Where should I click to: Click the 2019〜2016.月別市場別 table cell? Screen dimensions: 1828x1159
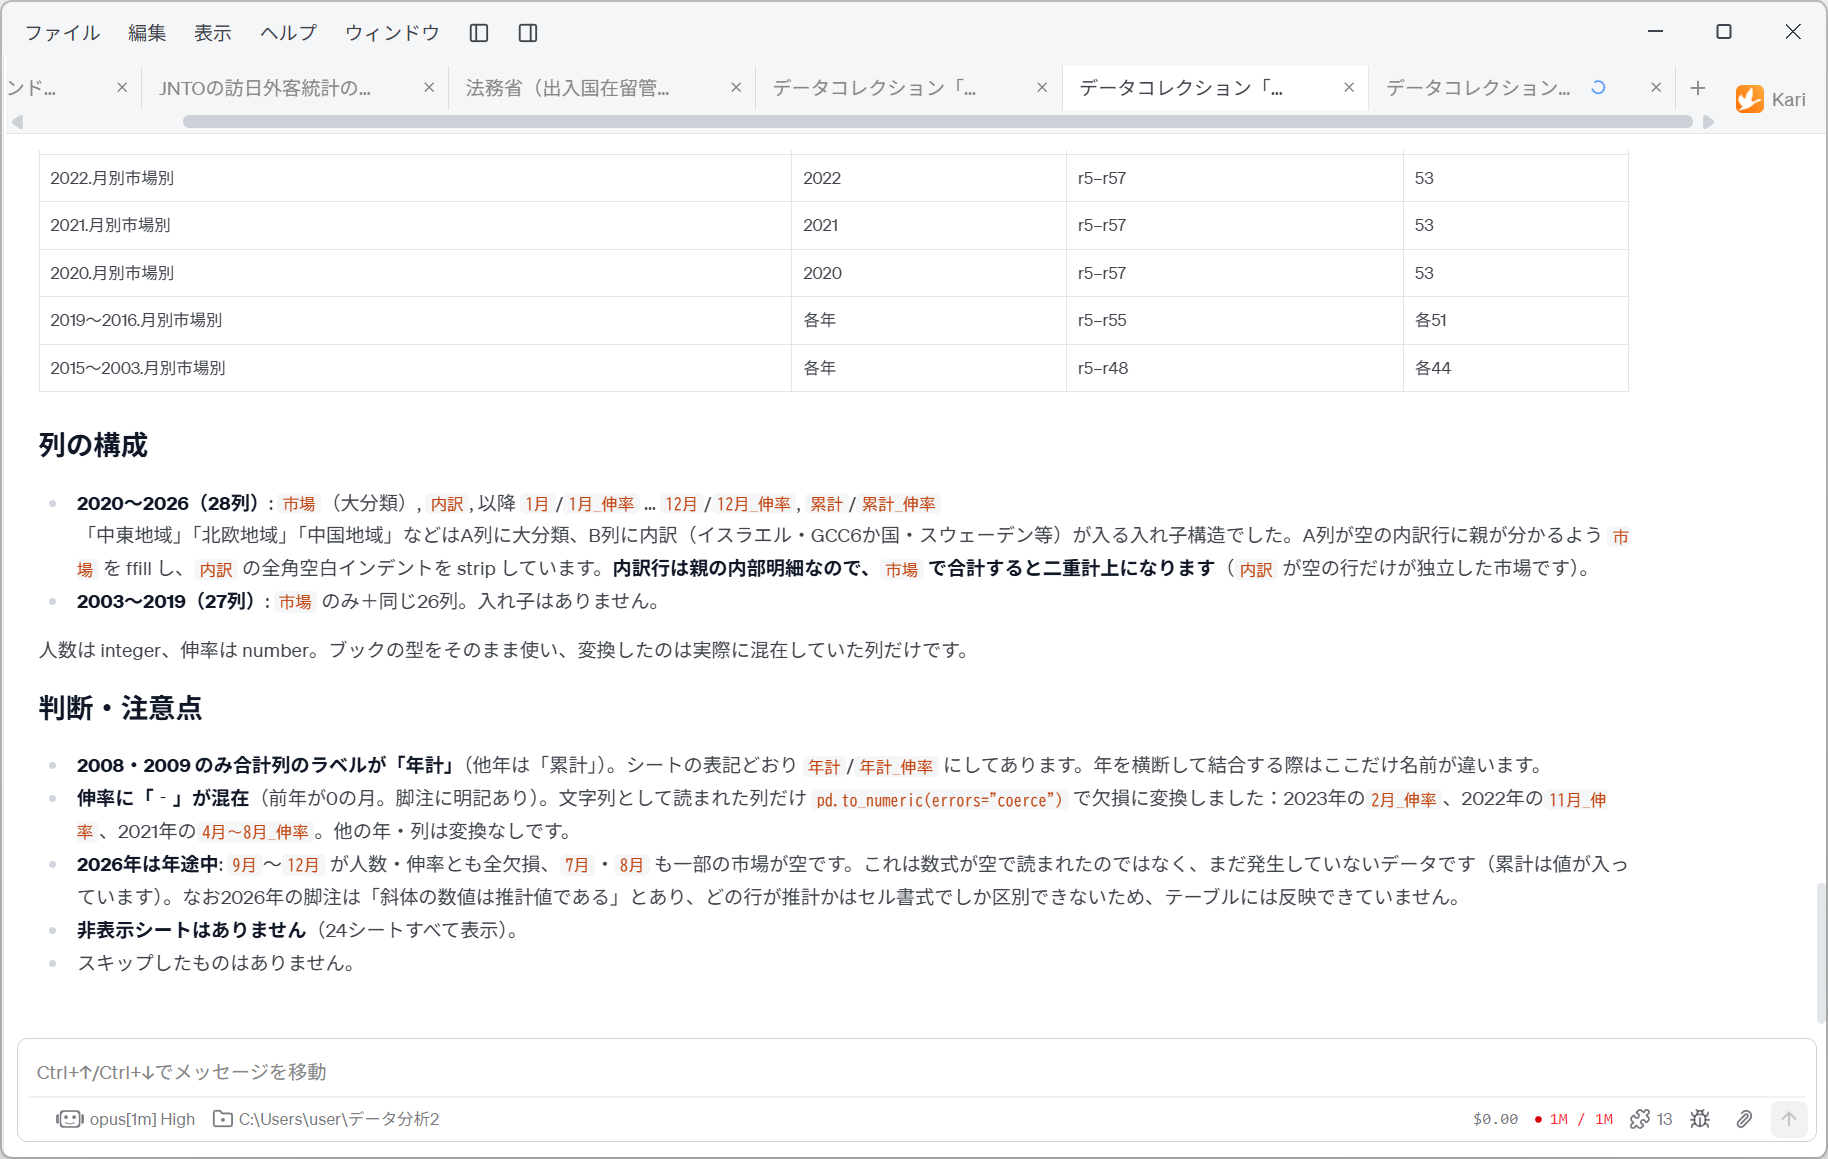point(415,320)
